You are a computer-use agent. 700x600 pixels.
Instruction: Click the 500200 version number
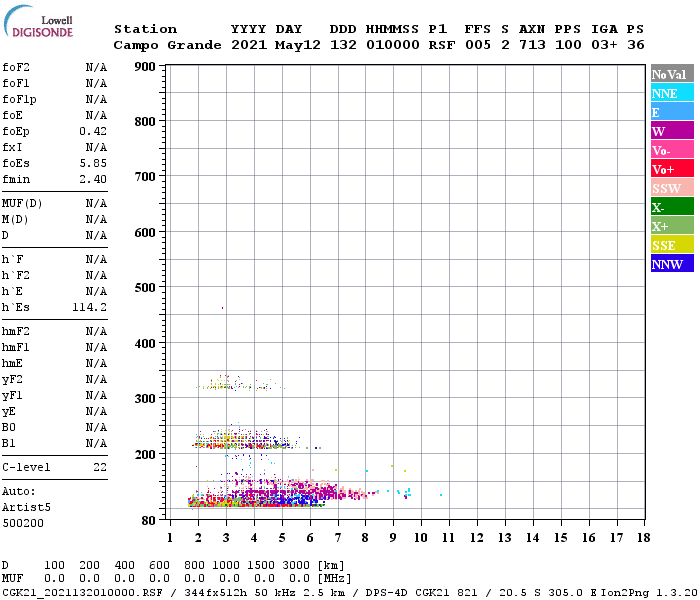pyautogui.click(x=23, y=523)
